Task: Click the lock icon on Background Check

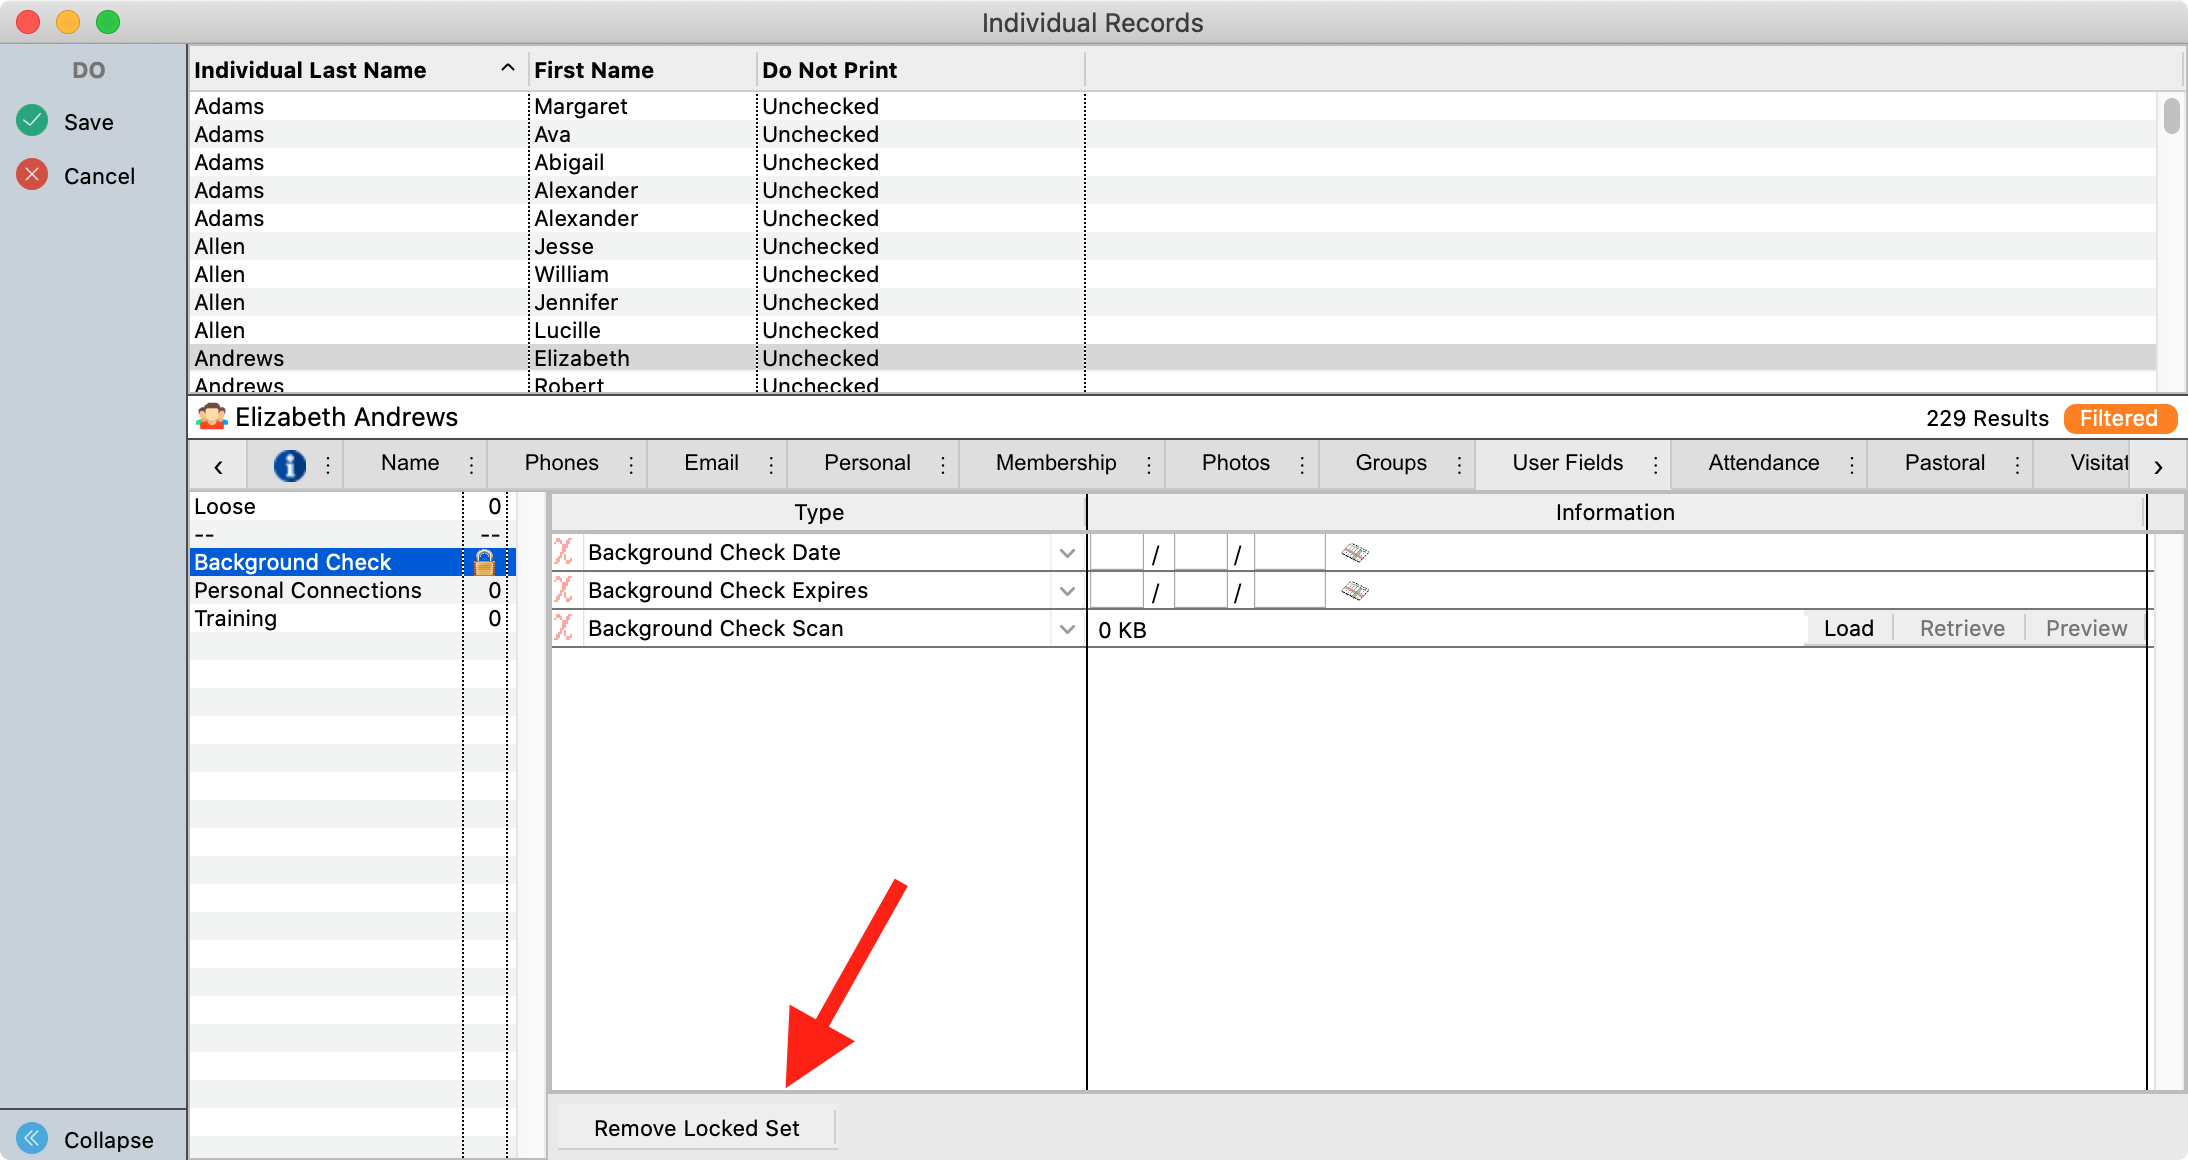Action: point(484,562)
